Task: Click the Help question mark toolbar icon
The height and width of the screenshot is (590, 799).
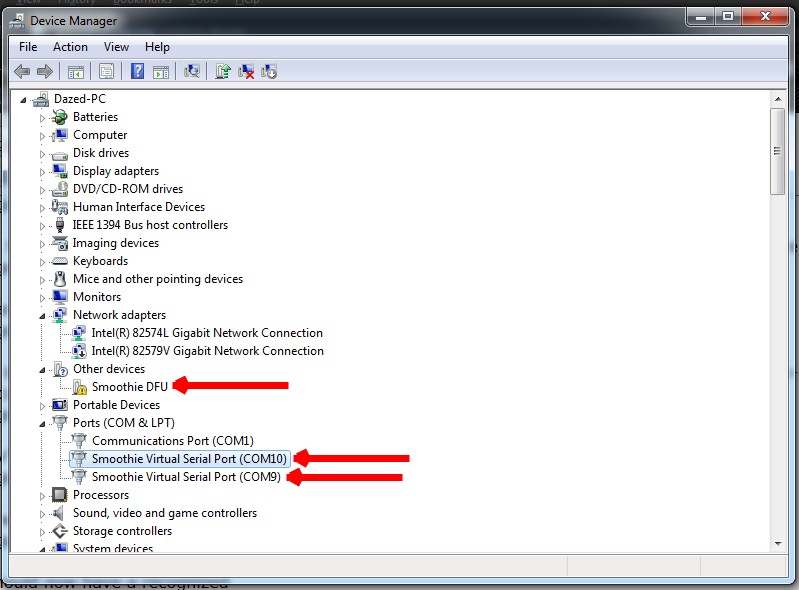Action: [x=137, y=71]
